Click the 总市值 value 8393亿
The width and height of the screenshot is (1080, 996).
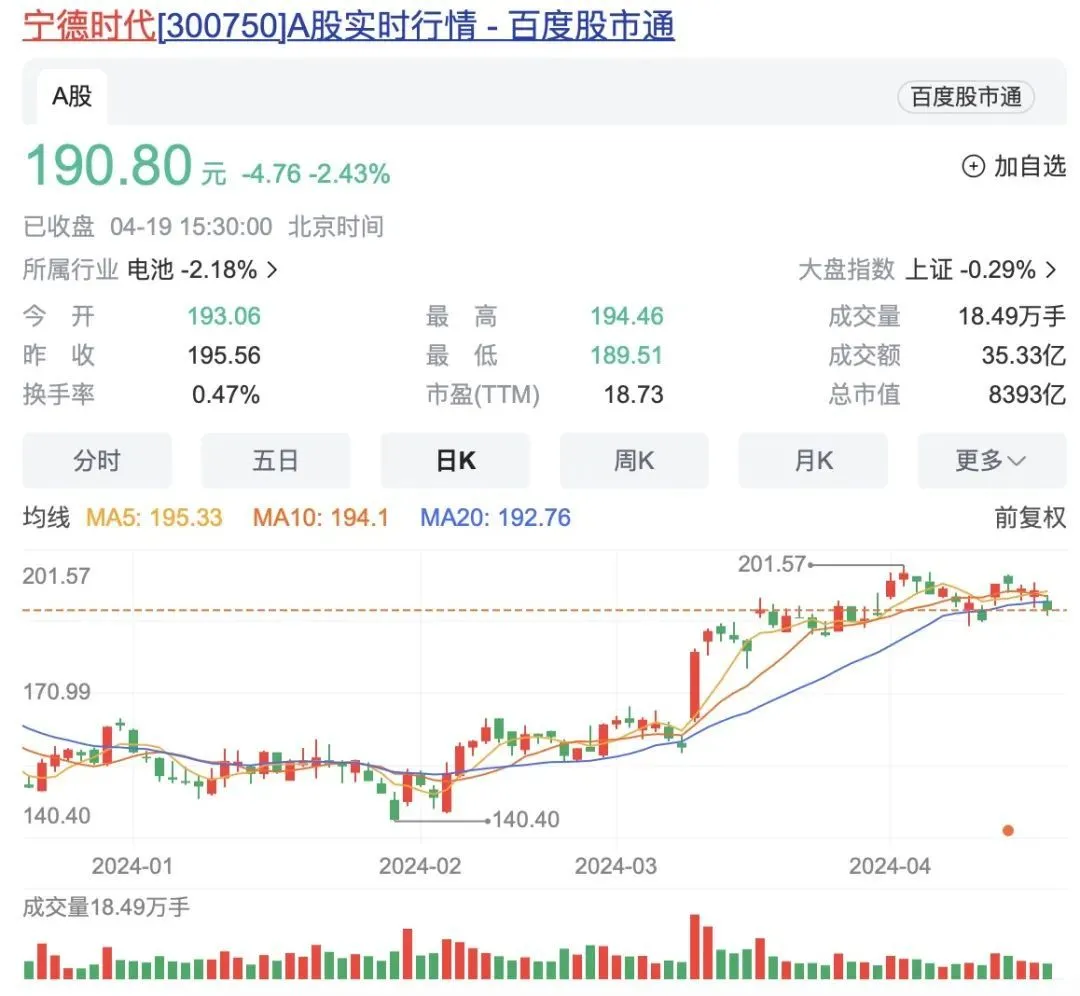[x=1027, y=395]
